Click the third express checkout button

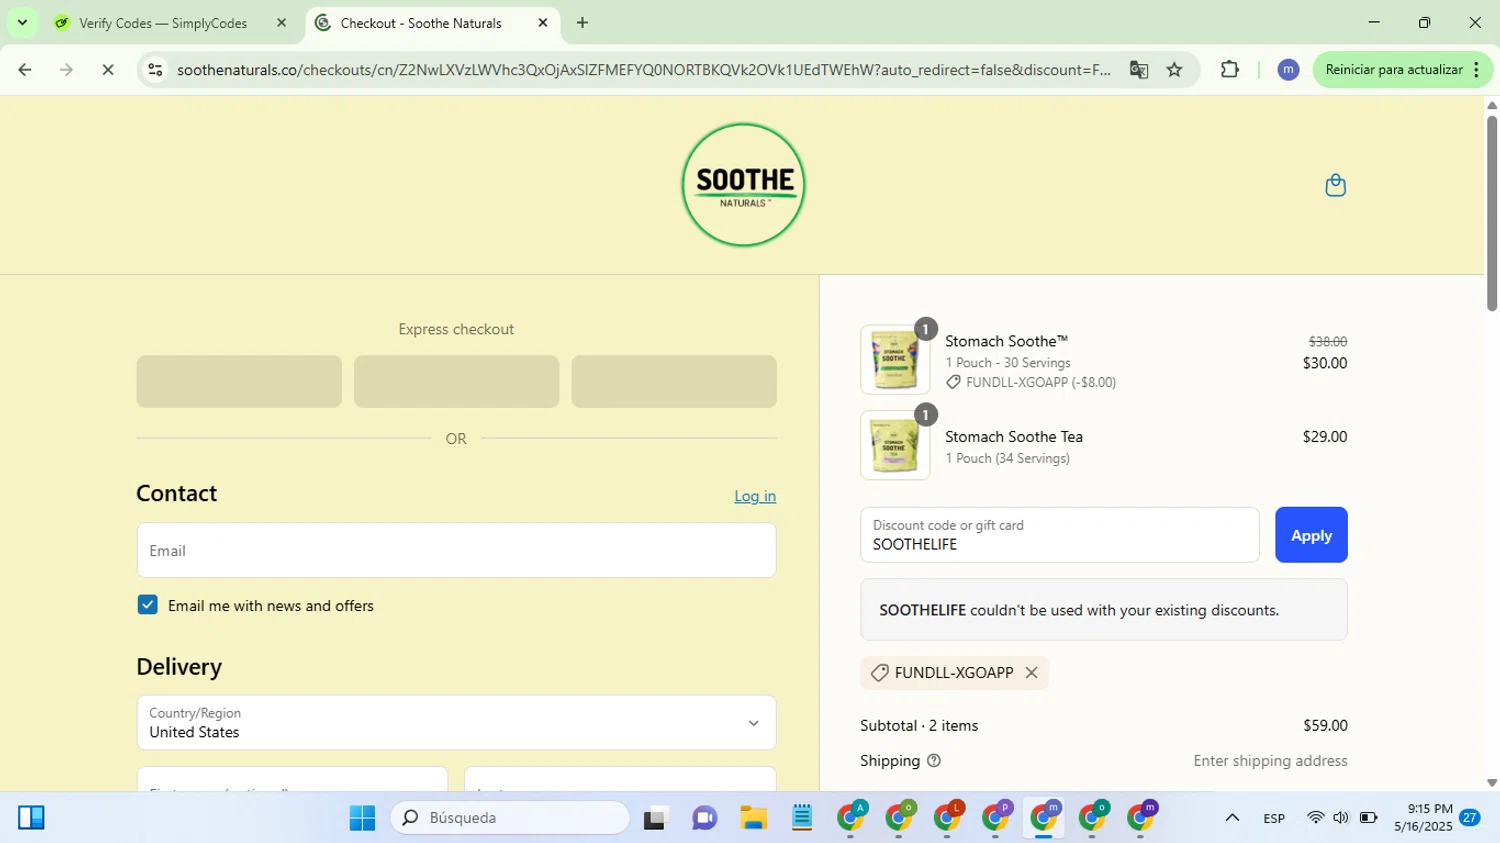click(x=674, y=381)
